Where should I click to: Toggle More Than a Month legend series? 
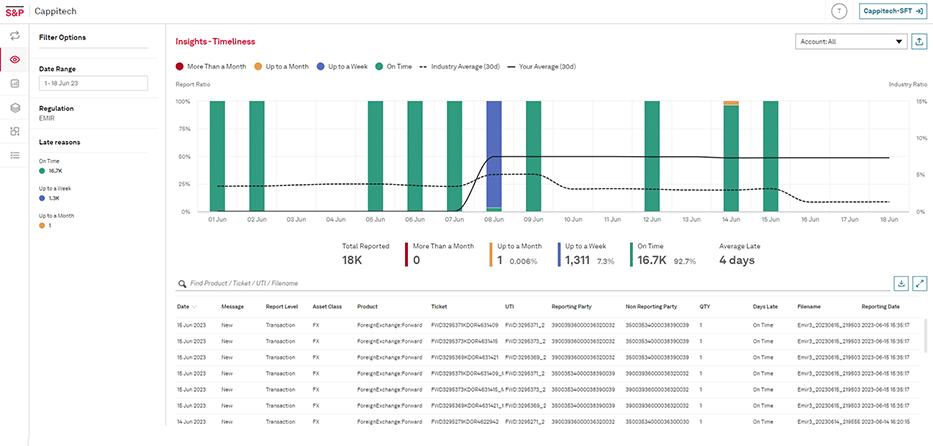(211, 67)
